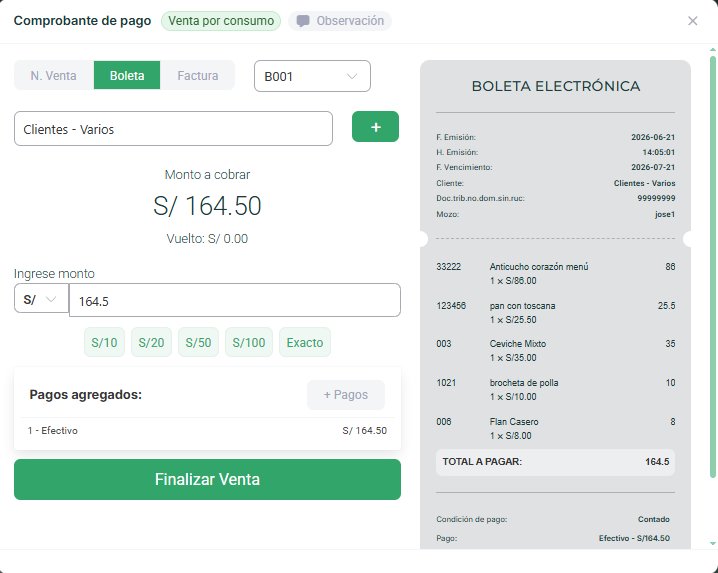The image size is (718, 573).
Task: Select the 1 - Efectivo payment row
Action: pos(207,431)
